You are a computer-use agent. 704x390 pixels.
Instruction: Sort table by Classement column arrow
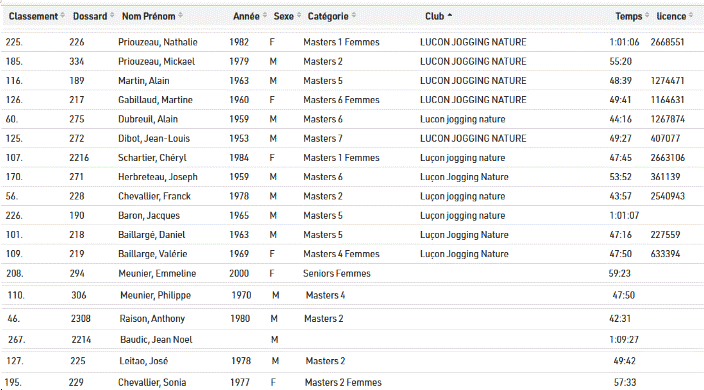pos(62,16)
